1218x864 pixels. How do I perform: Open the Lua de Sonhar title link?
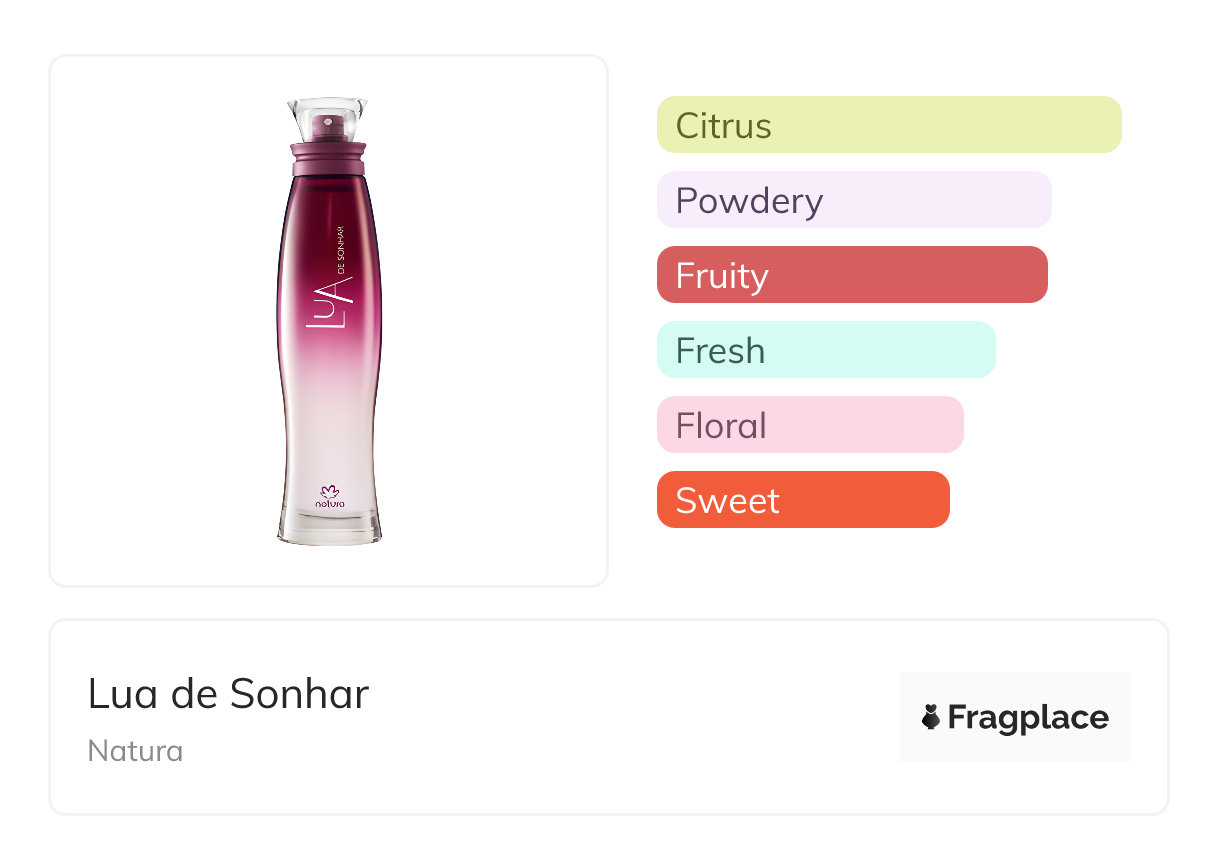tap(228, 694)
